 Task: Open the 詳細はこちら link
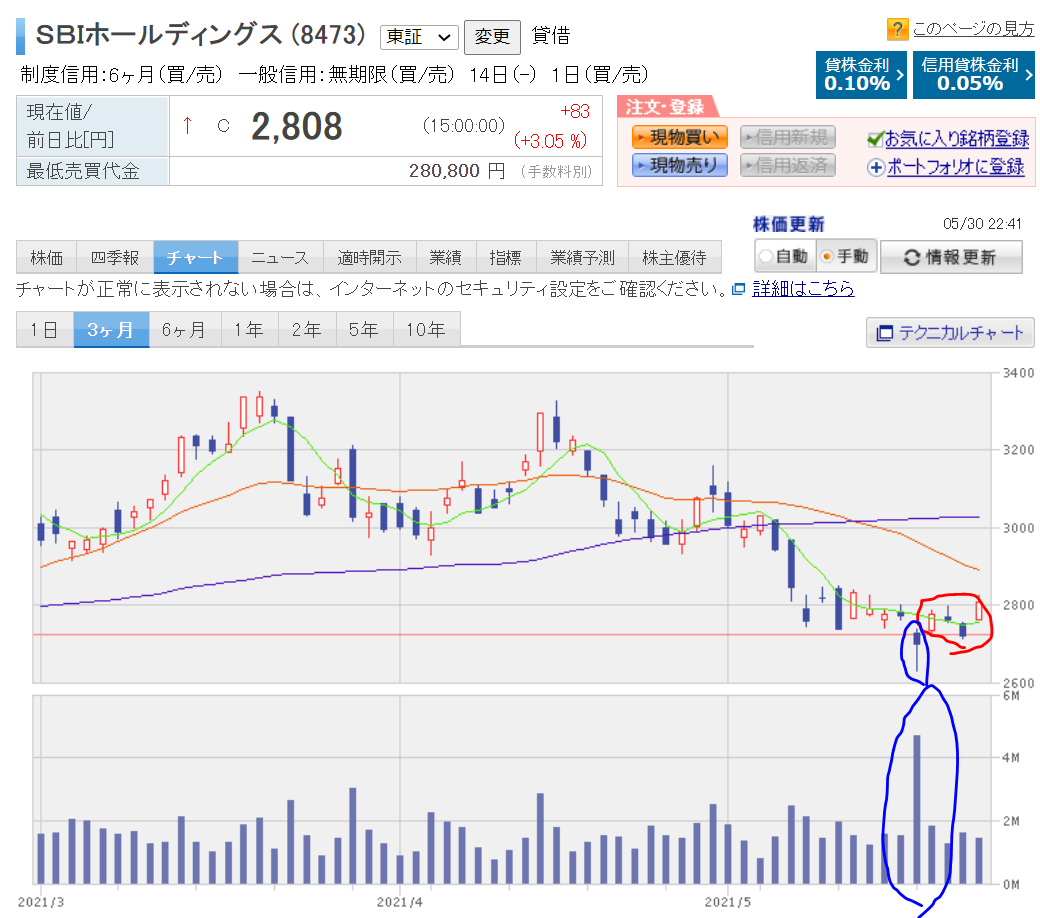(x=803, y=289)
